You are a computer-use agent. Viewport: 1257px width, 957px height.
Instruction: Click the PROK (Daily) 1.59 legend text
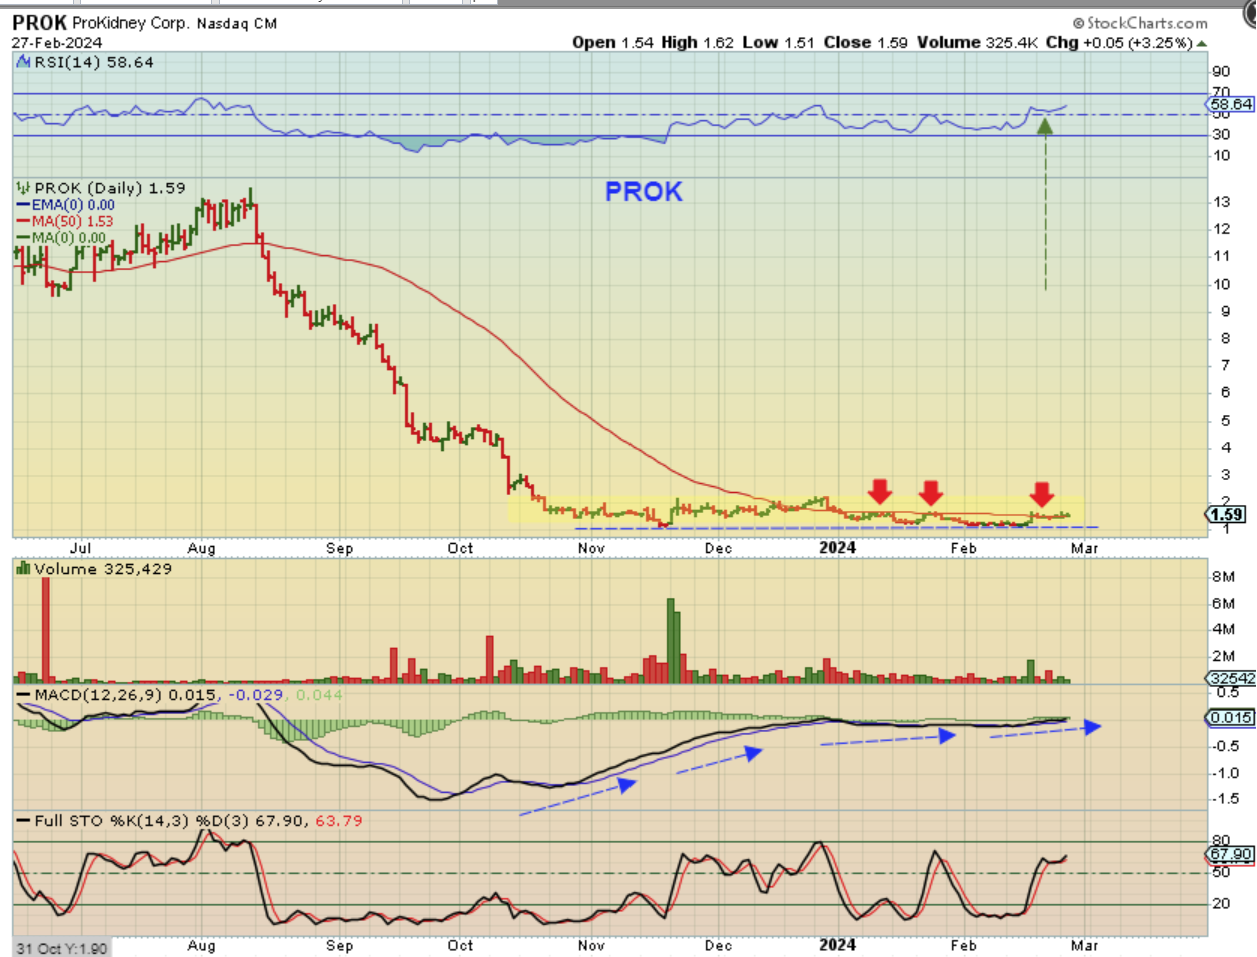(110, 188)
